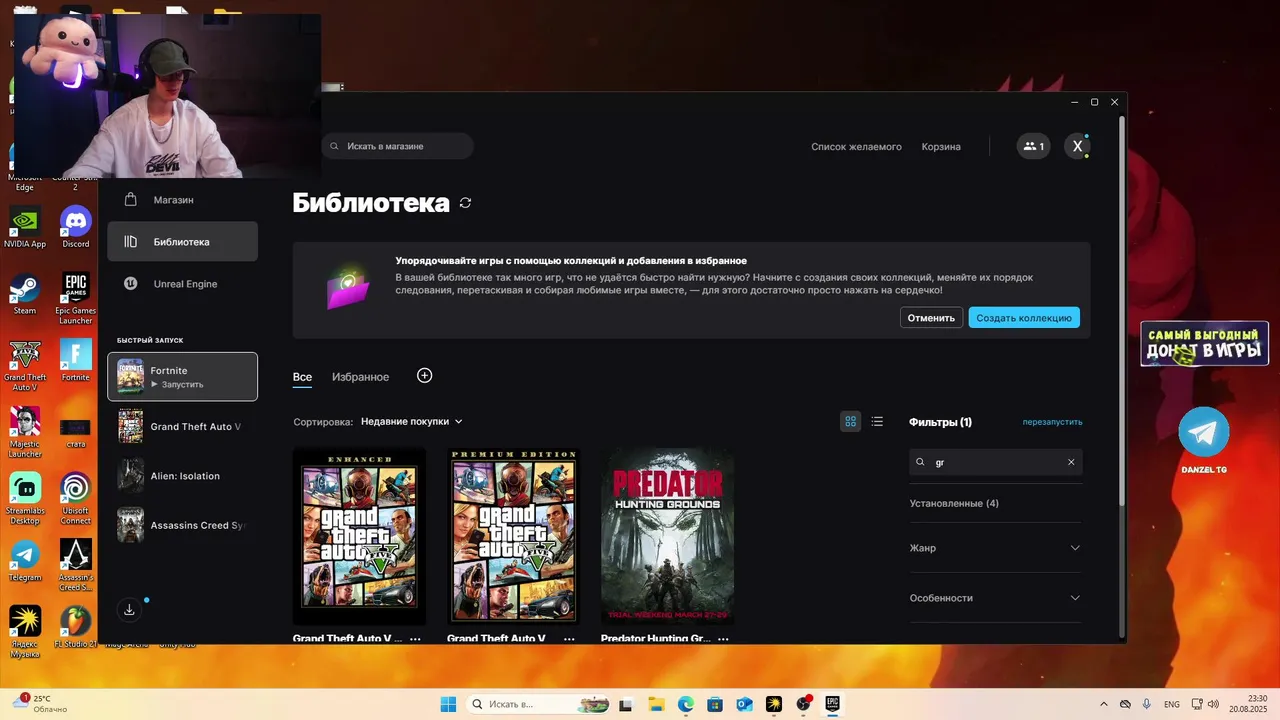Switch to list view
Screen dimensions: 1280x720
(877, 422)
